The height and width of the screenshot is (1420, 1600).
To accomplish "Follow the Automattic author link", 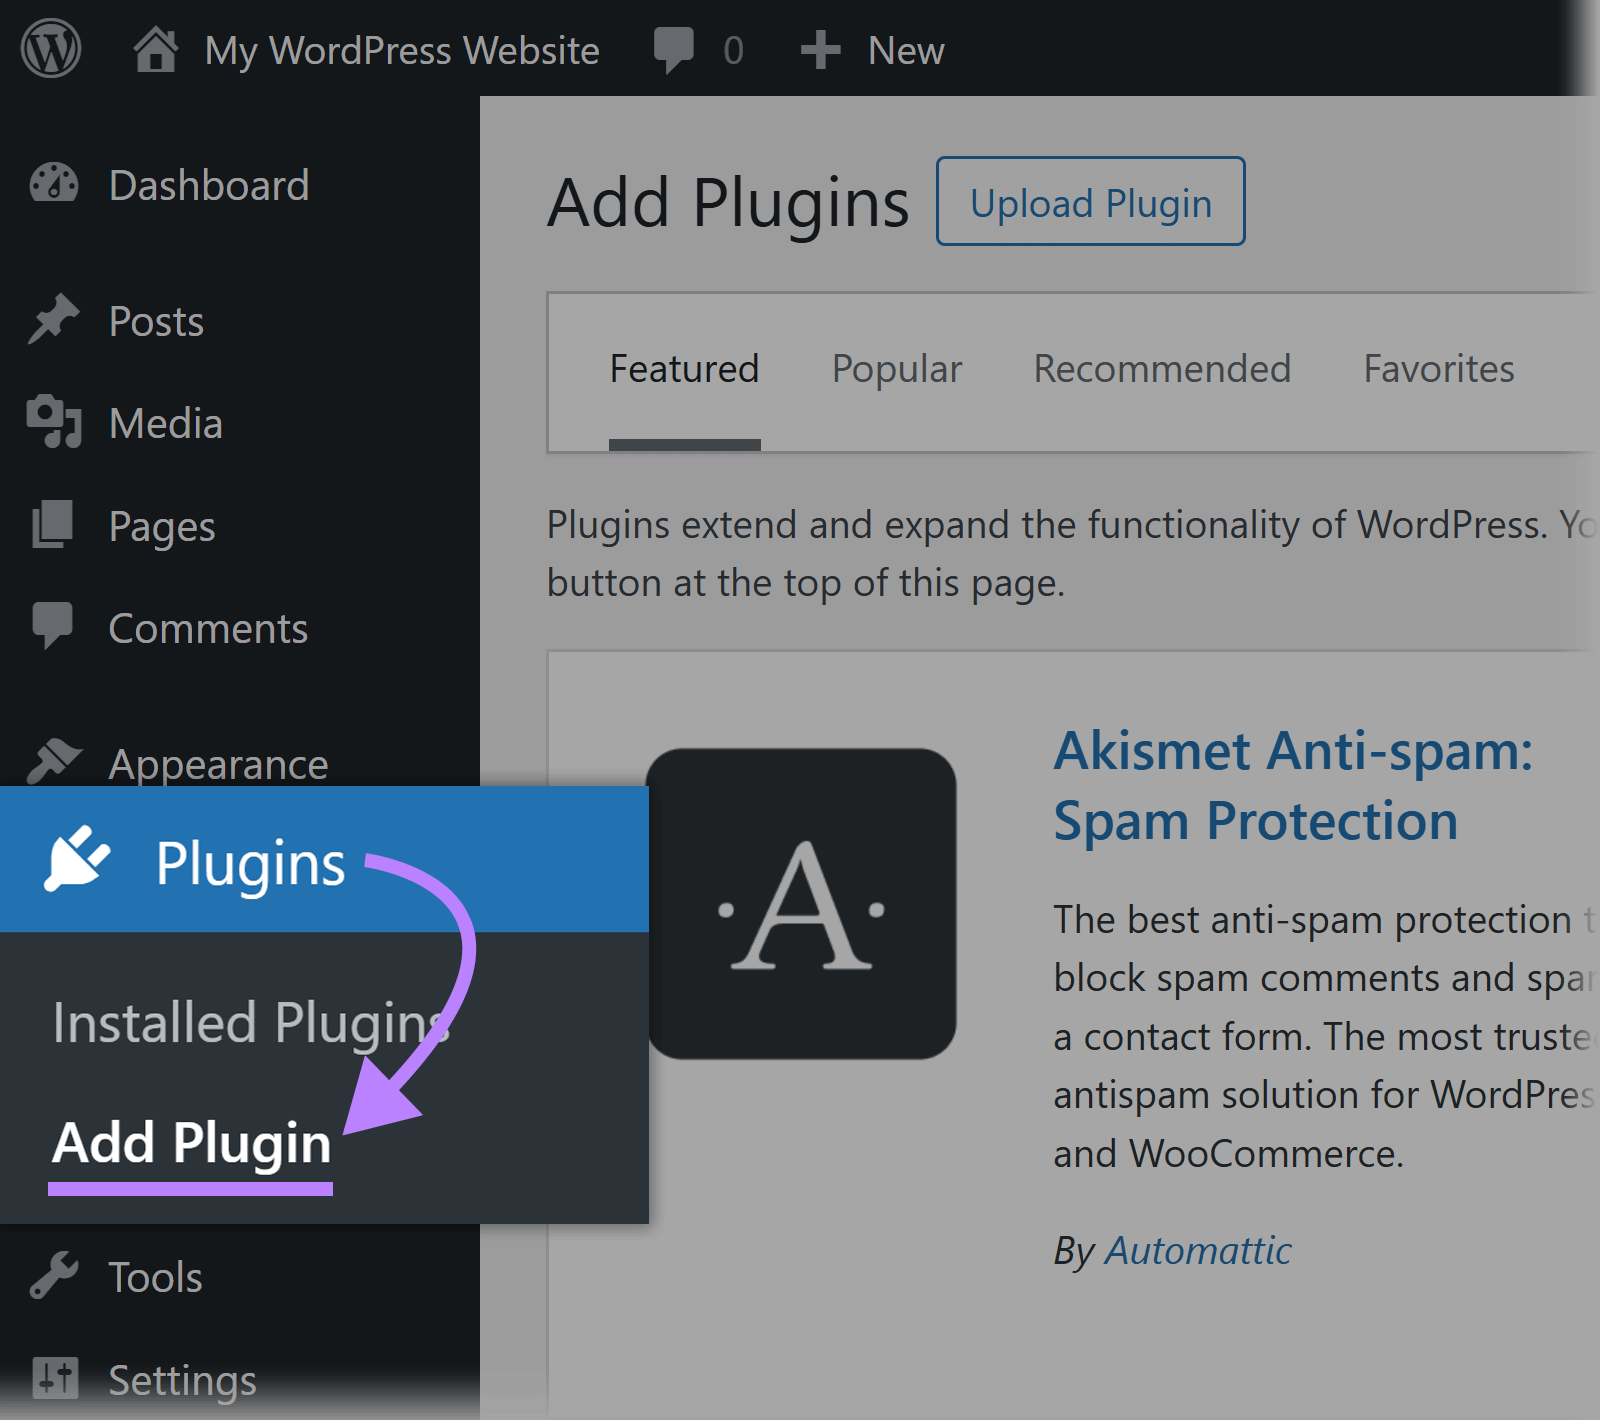I will (x=1197, y=1248).
